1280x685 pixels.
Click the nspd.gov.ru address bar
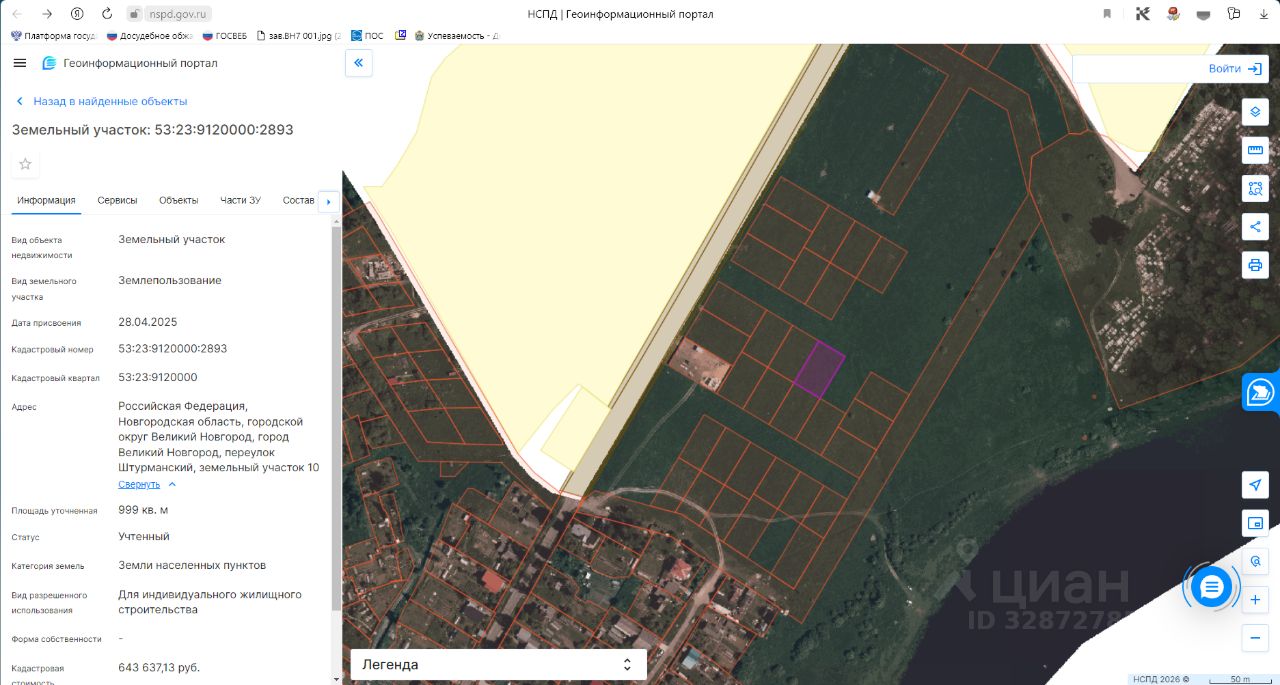tap(179, 14)
